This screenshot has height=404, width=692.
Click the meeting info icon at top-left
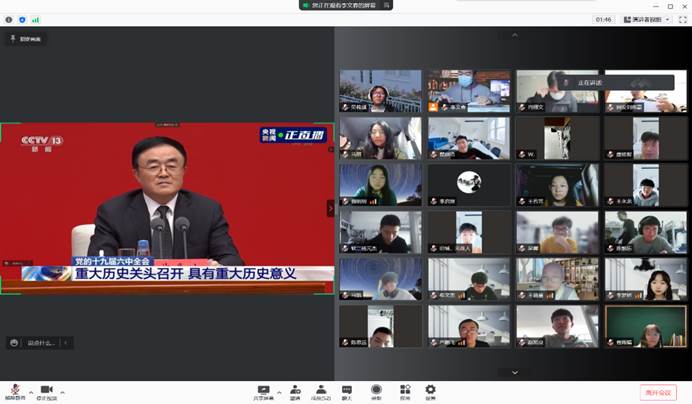click(x=7, y=19)
